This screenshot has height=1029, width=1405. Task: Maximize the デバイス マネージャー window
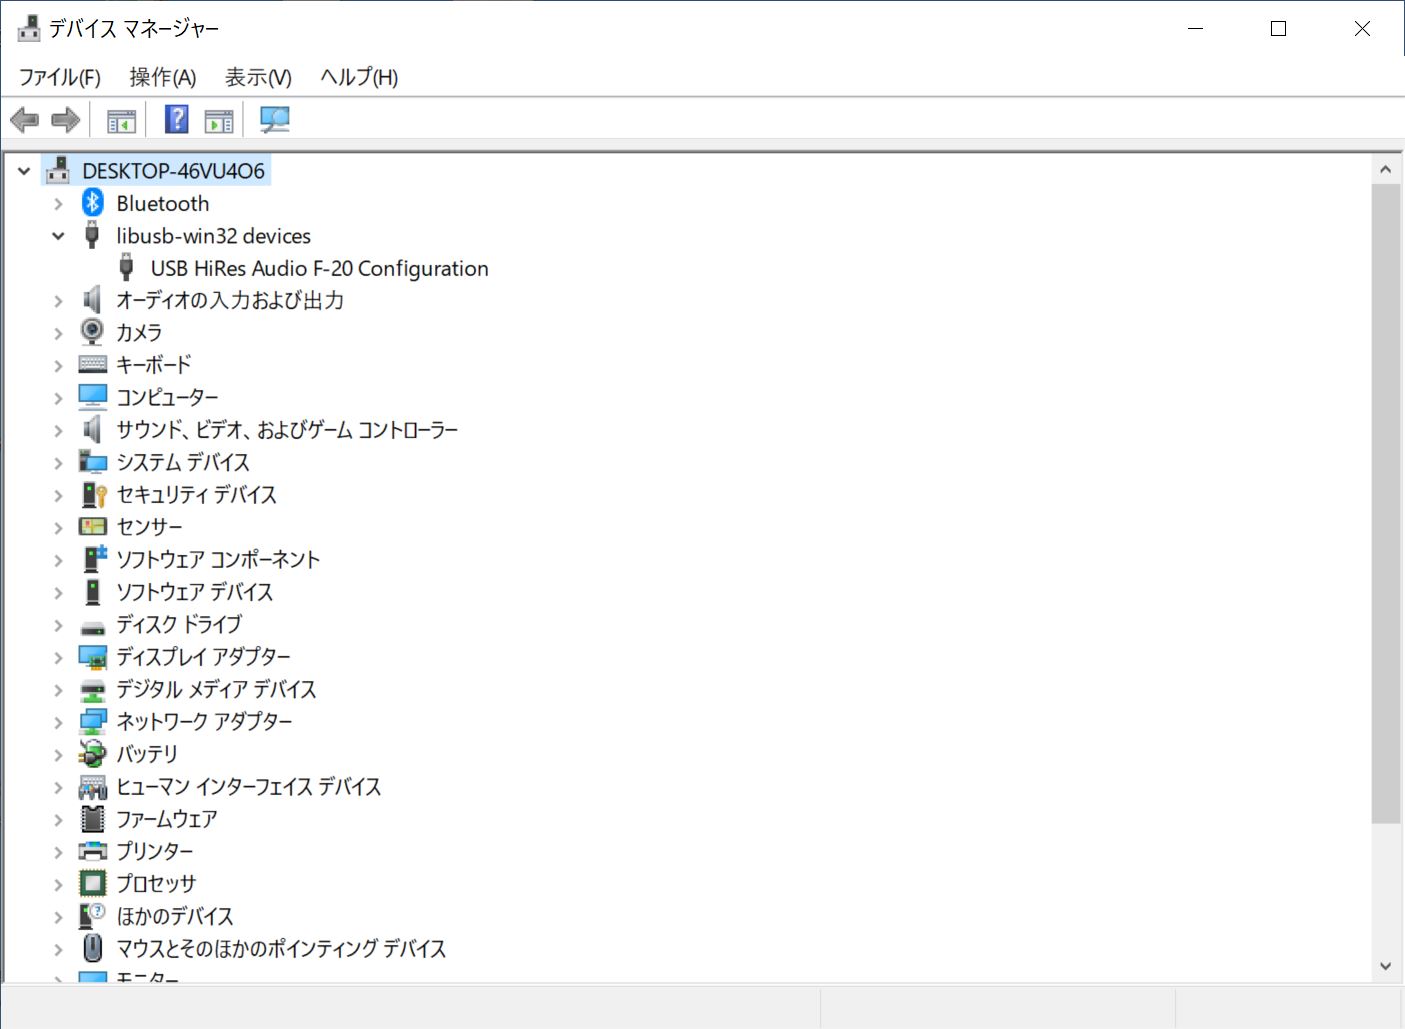click(x=1278, y=28)
